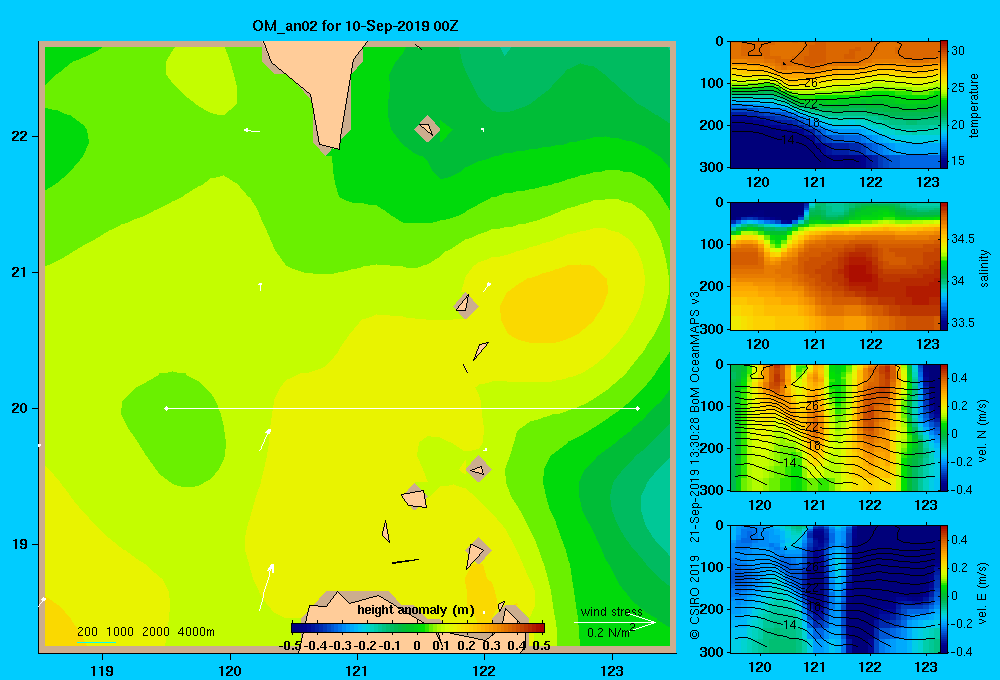The image size is (1000, 680).
Task: Click the vel. N colorbar
Action: [943, 428]
